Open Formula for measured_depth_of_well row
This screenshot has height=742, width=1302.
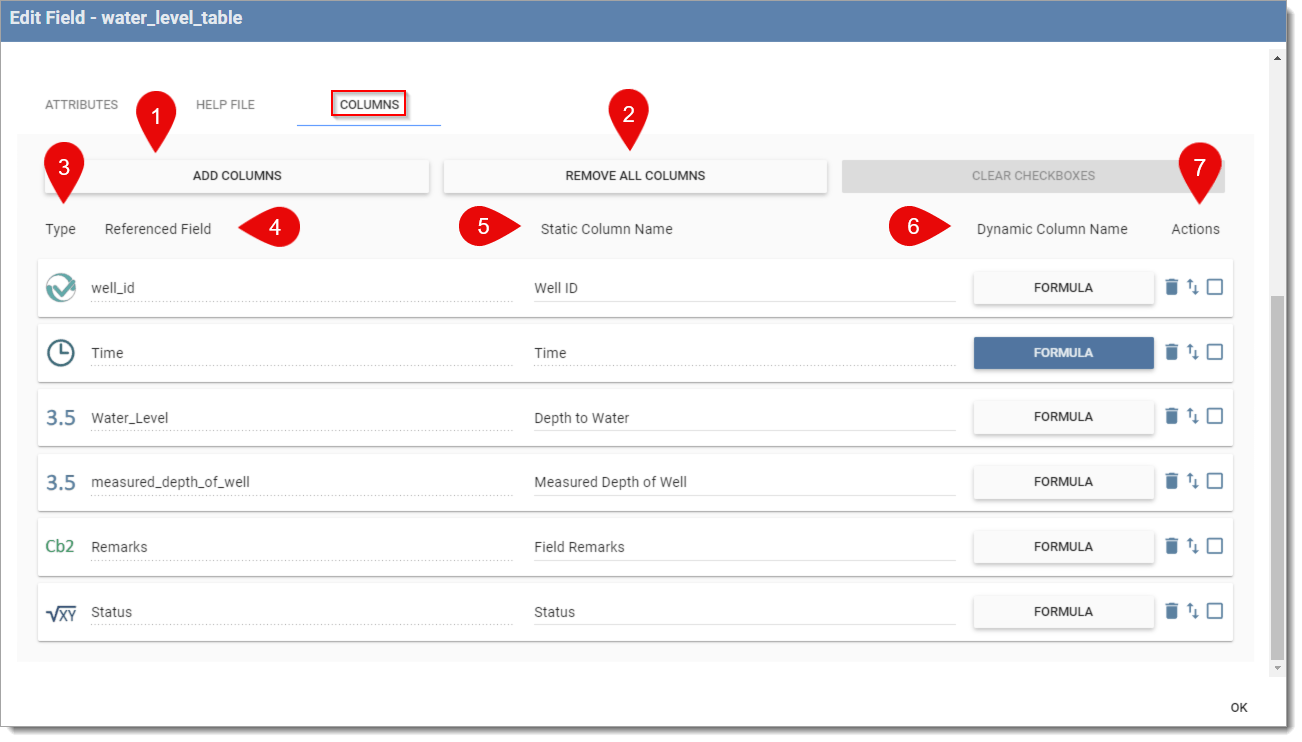coord(1063,482)
